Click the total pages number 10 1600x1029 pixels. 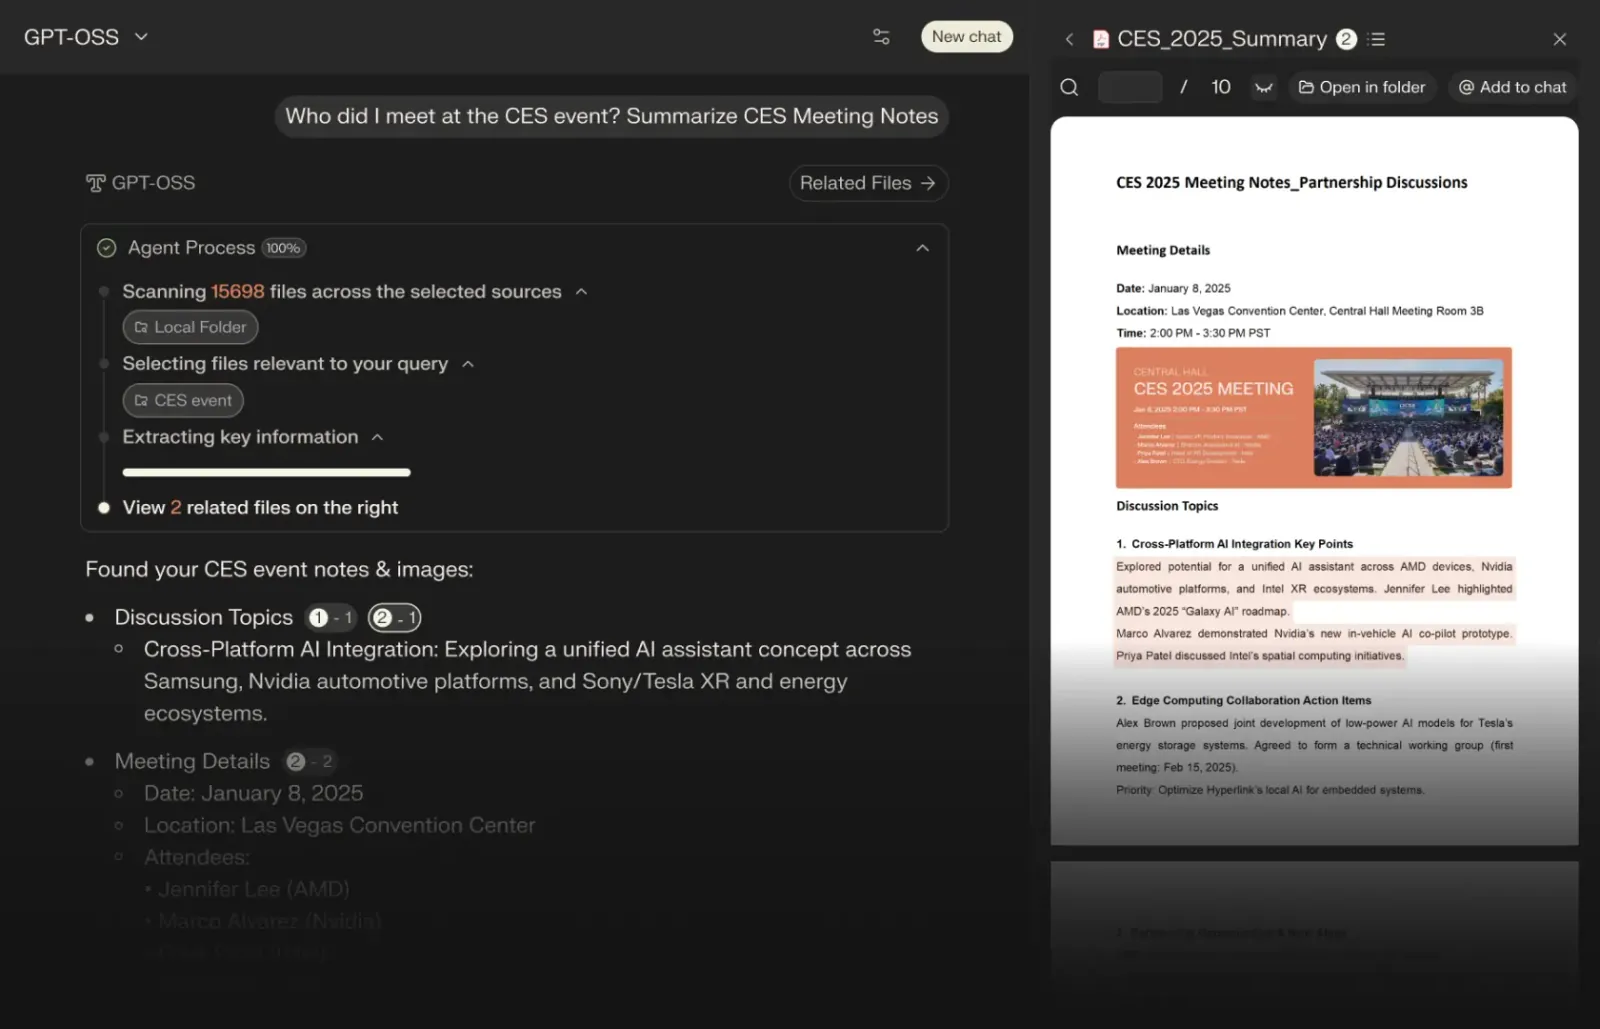(x=1220, y=87)
